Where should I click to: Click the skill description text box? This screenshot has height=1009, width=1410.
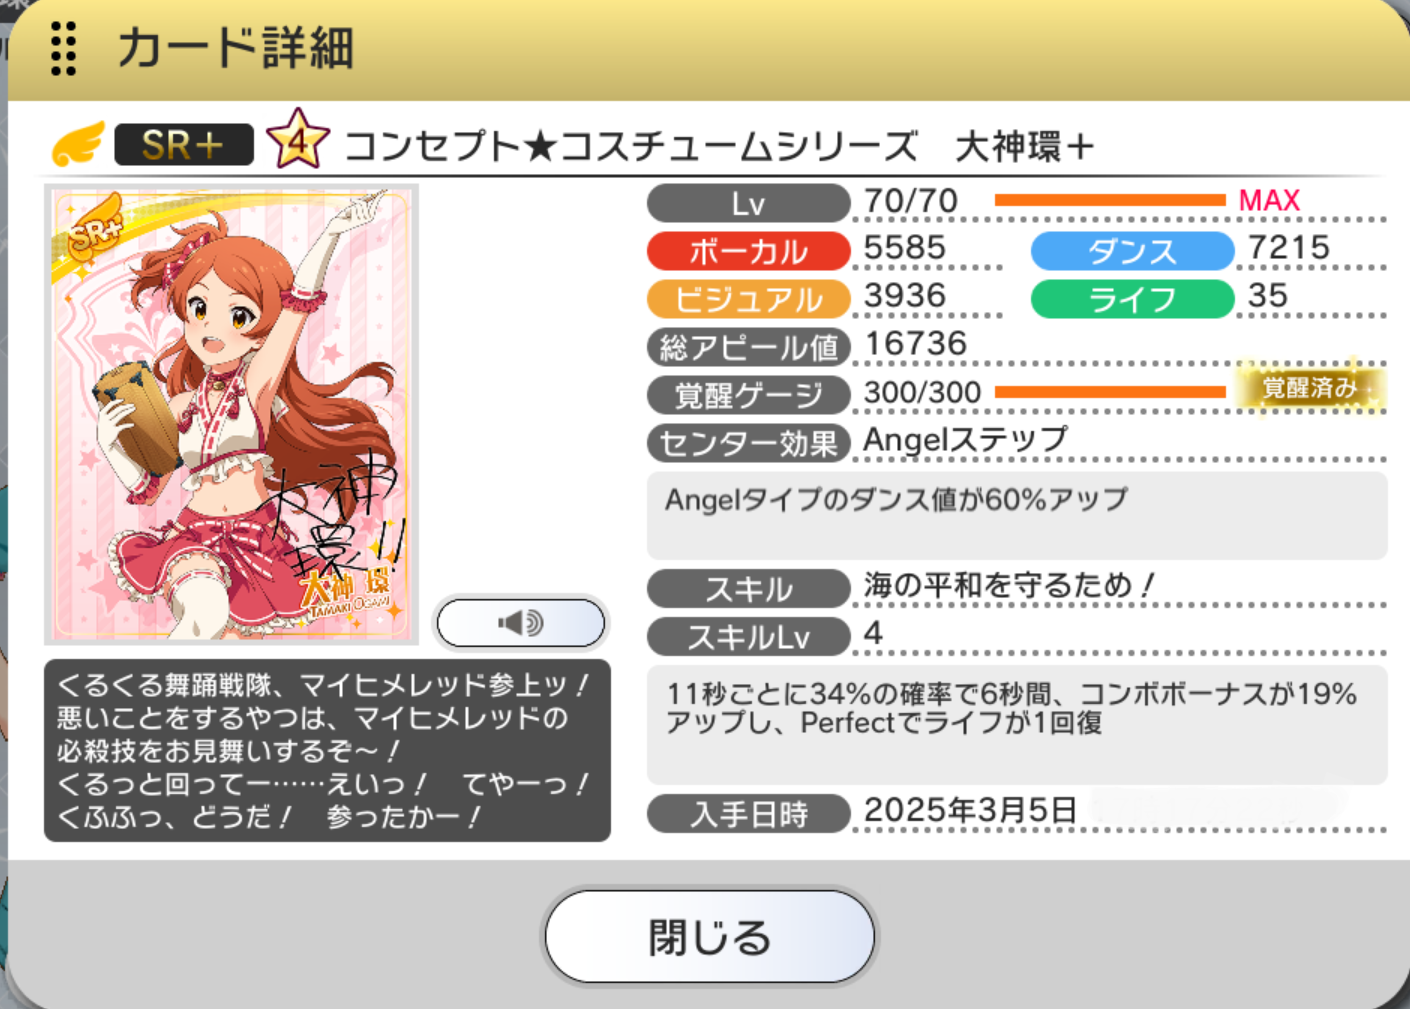(1017, 725)
